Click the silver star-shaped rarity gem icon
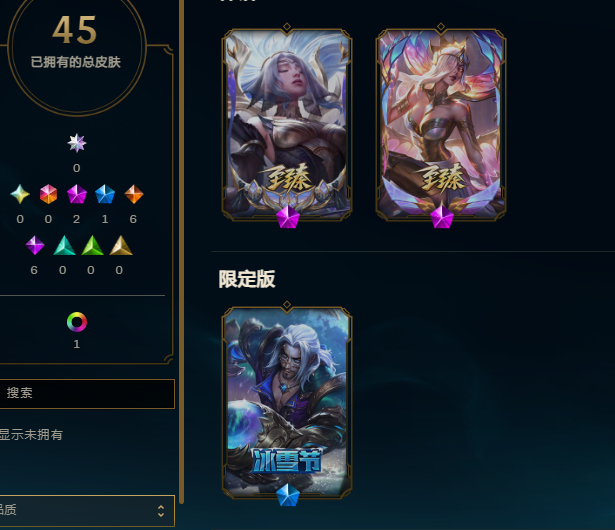The width and height of the screenshot is (615, 530). [77, 143]
